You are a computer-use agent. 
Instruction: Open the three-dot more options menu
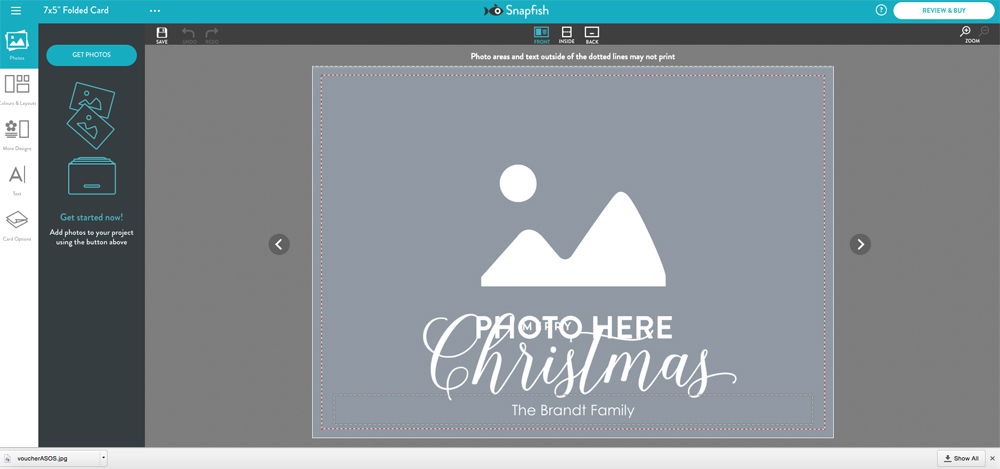tap(155, 11)
